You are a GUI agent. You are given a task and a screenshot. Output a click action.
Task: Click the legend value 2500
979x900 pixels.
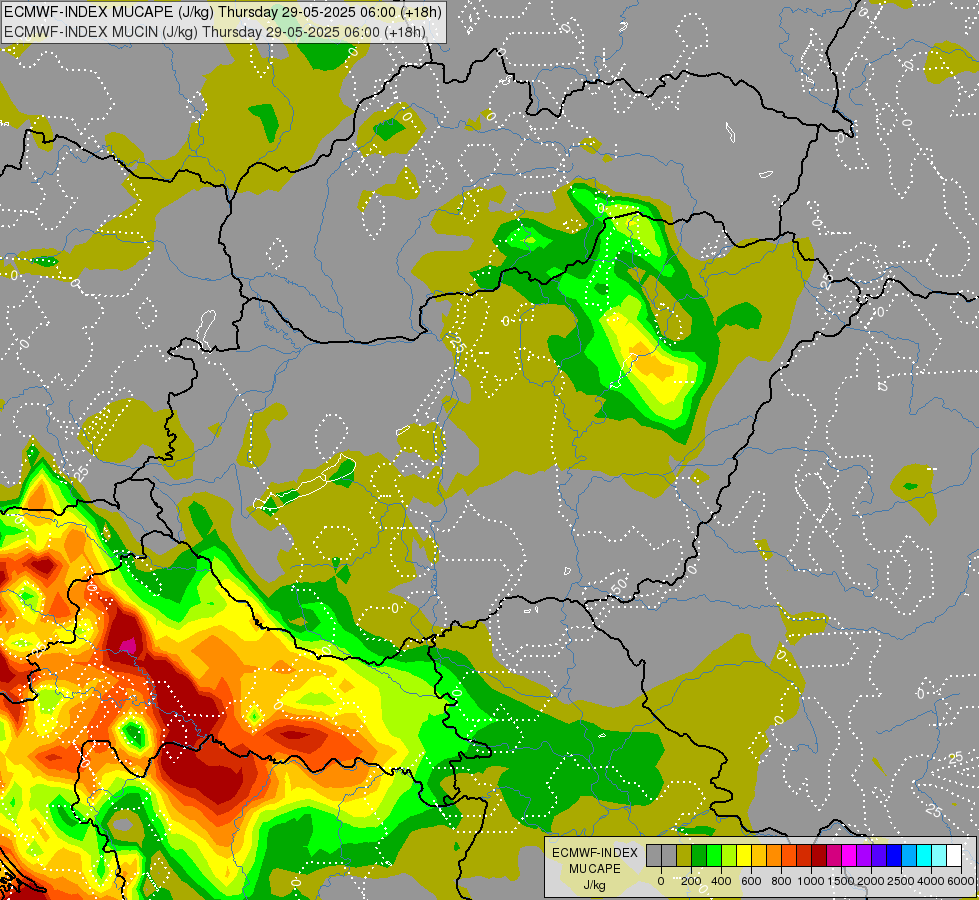901,881
